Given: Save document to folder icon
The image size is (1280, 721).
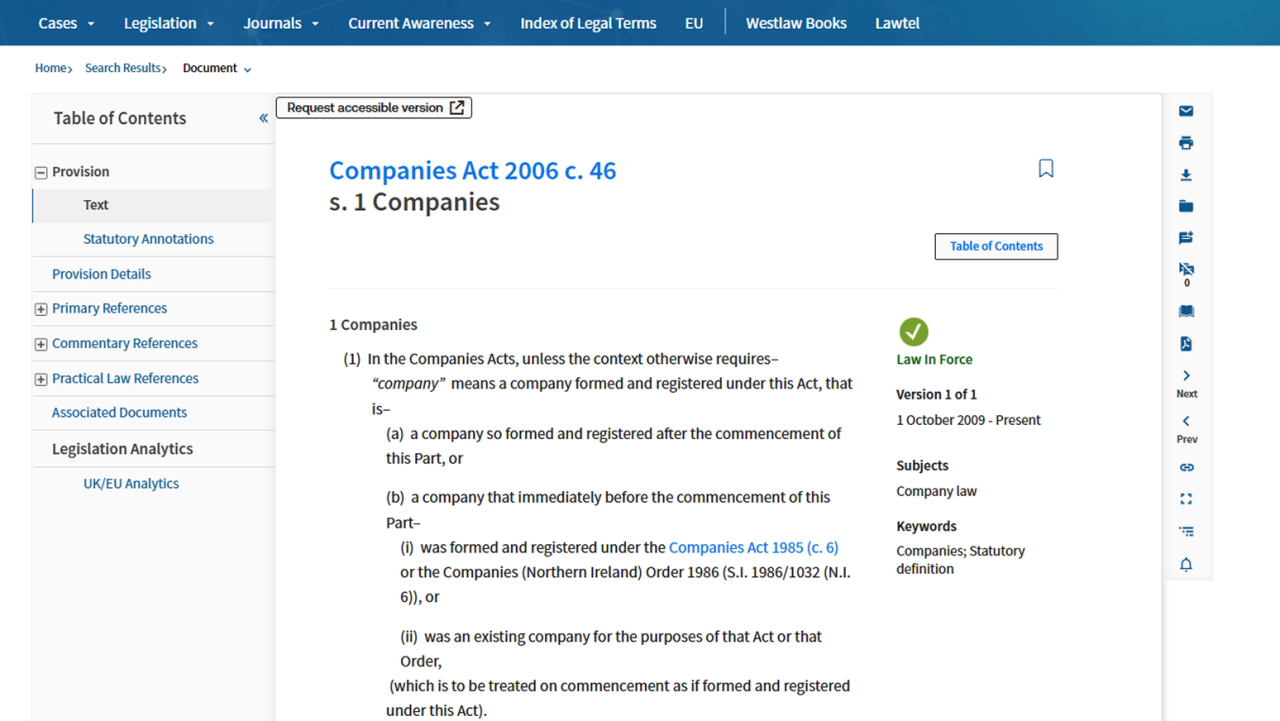Looking at the screenshot, I should click(1186, 206).
